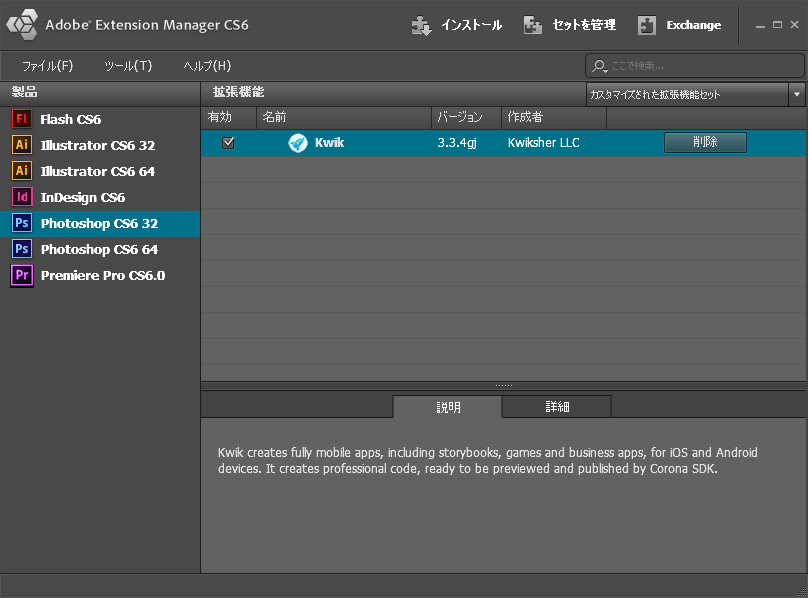Select Flash CS6 in the product list
This screenshot has width=808, height=598.
coord(100,119)
